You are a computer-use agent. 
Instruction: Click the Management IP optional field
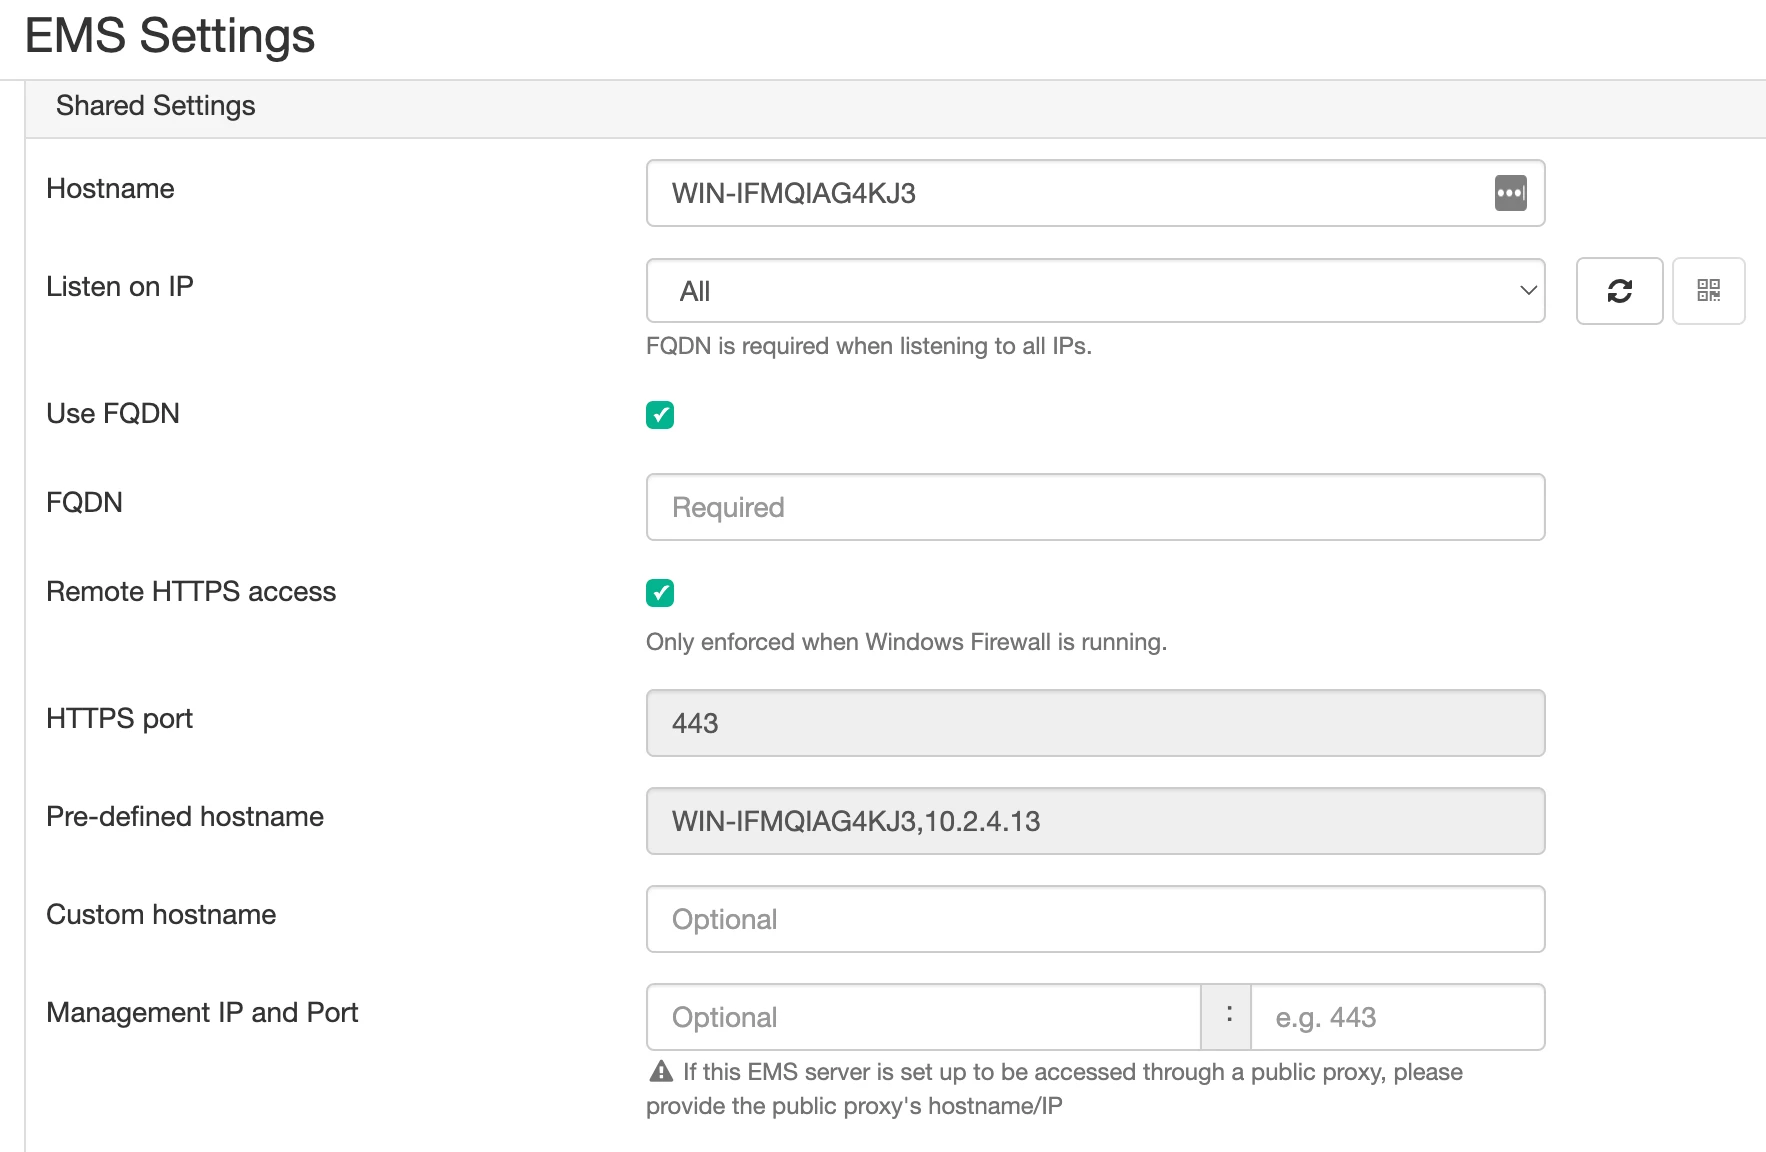tap(923, 1017)
